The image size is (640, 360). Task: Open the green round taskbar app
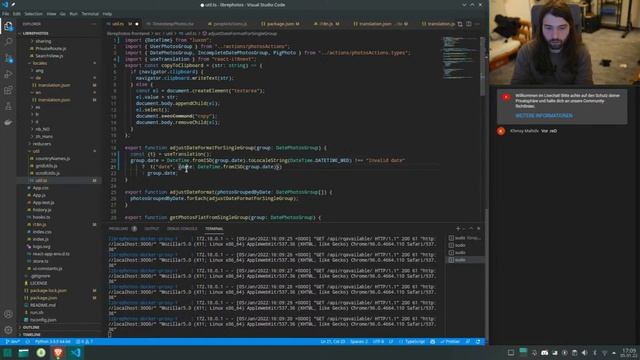[41, 353]
